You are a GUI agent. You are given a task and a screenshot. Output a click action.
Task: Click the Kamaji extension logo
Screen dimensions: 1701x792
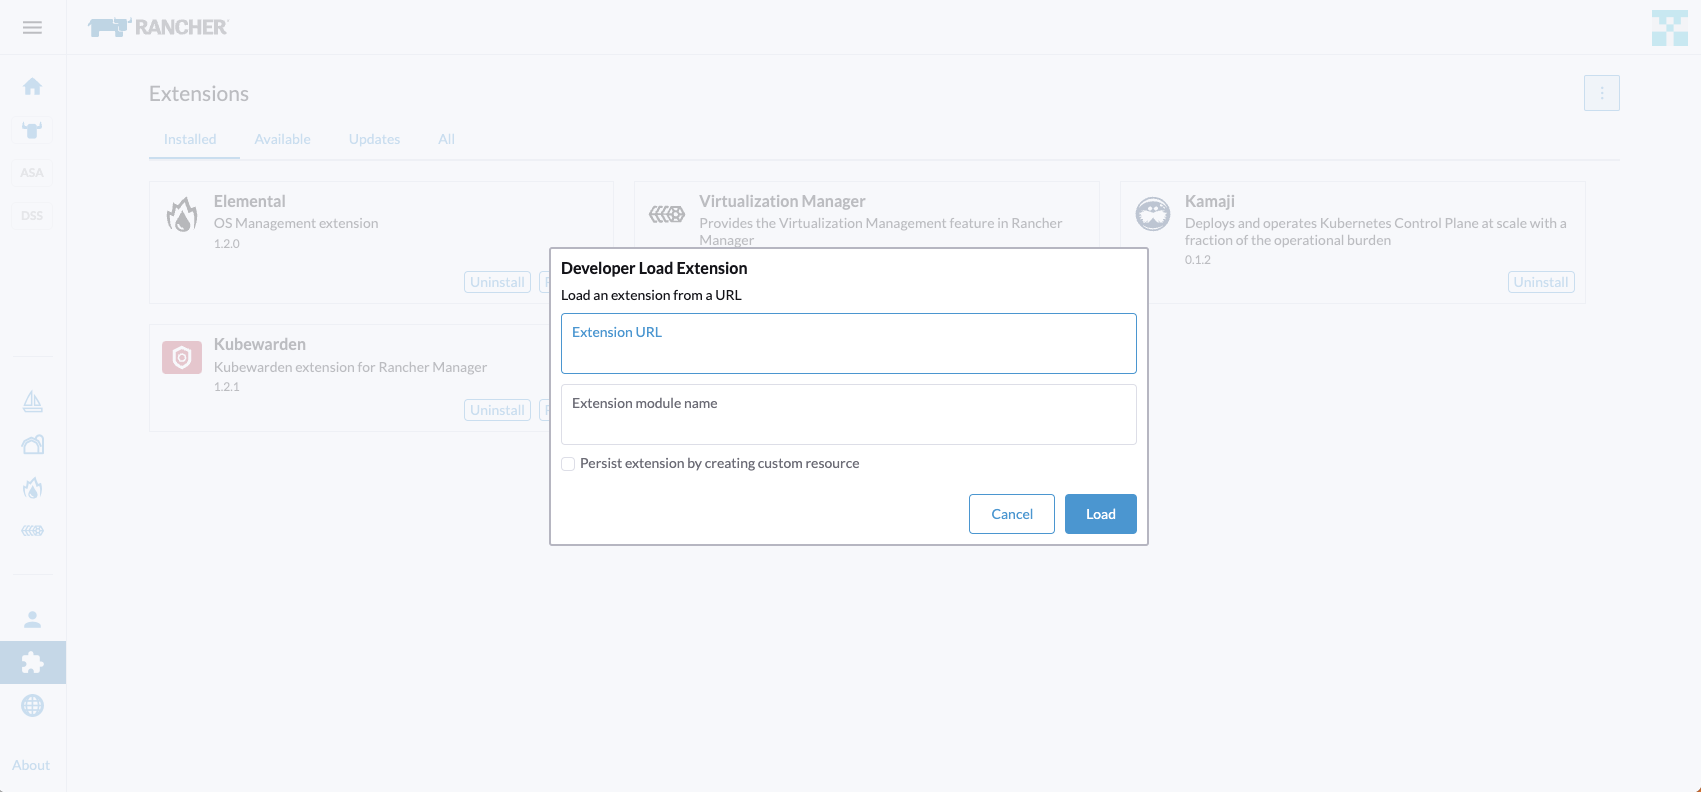(1153, 213)
